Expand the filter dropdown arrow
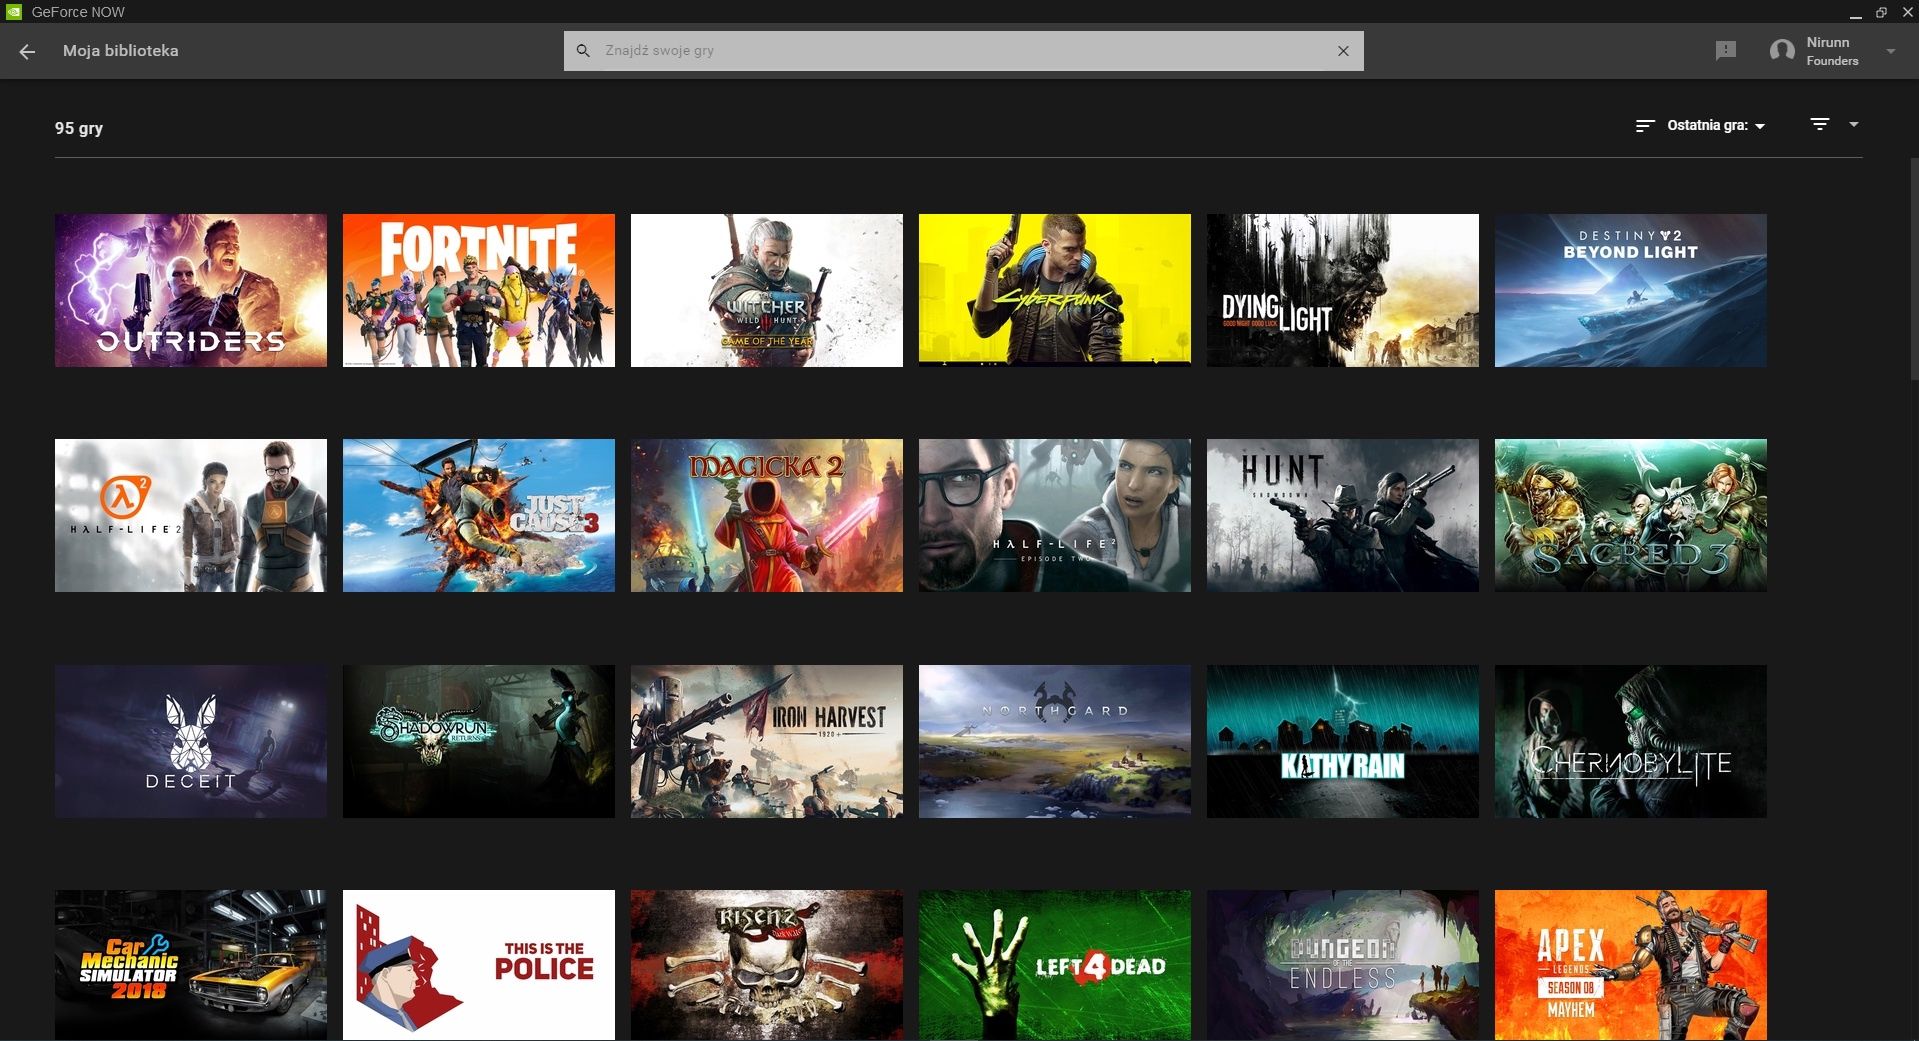The image size is (1919, 1041). (1853, 124)
